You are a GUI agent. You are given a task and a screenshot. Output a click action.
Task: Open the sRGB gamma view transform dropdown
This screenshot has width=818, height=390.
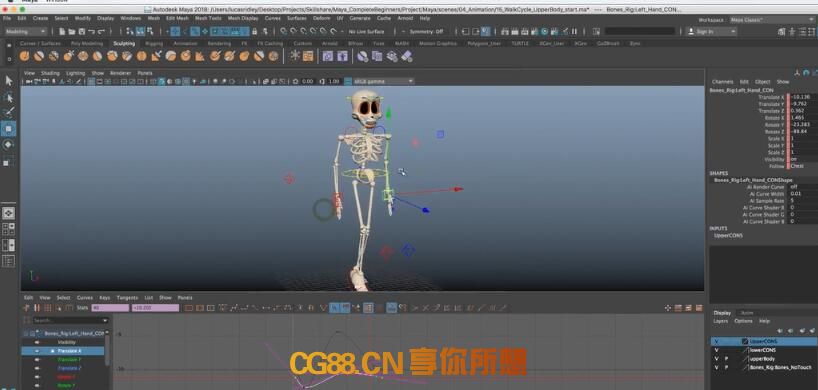pos(383,81)
